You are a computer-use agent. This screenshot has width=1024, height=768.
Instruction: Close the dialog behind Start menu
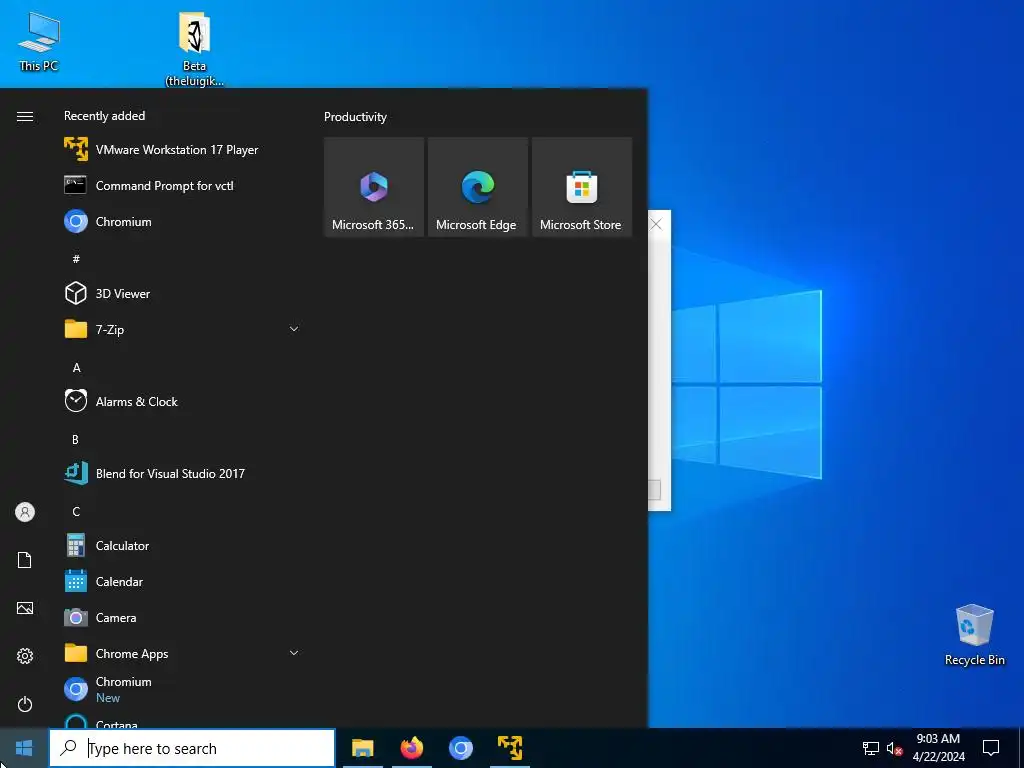[656, 225]
